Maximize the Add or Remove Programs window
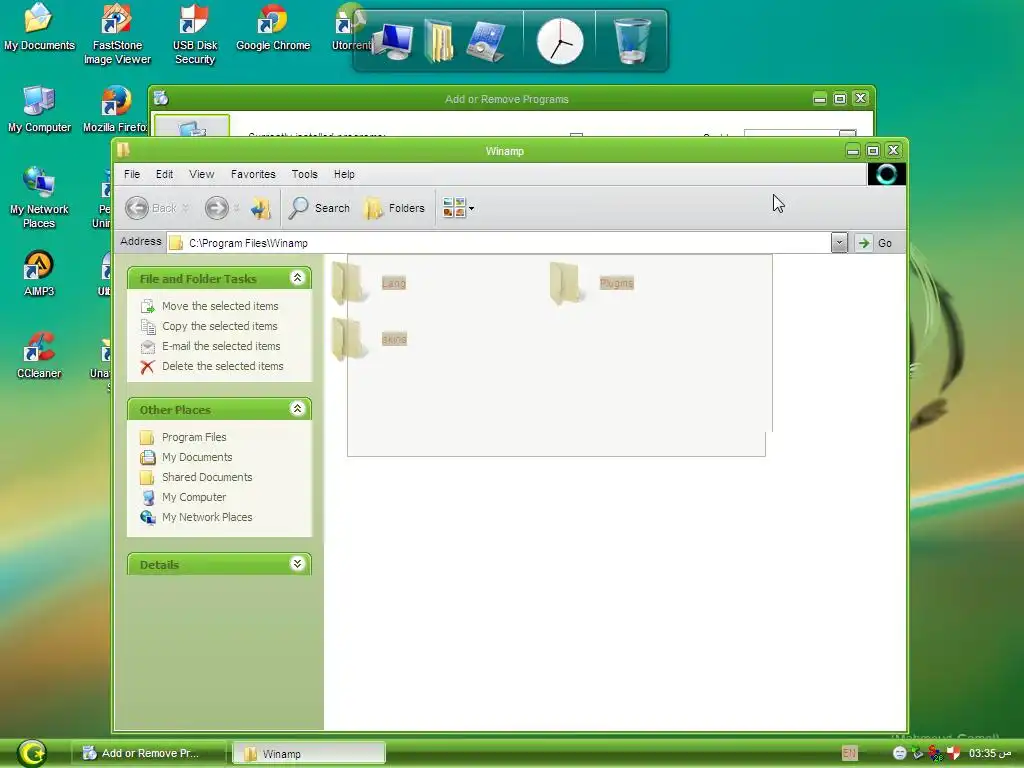Viewport: 1024px width, 768px height. point(840,99)
